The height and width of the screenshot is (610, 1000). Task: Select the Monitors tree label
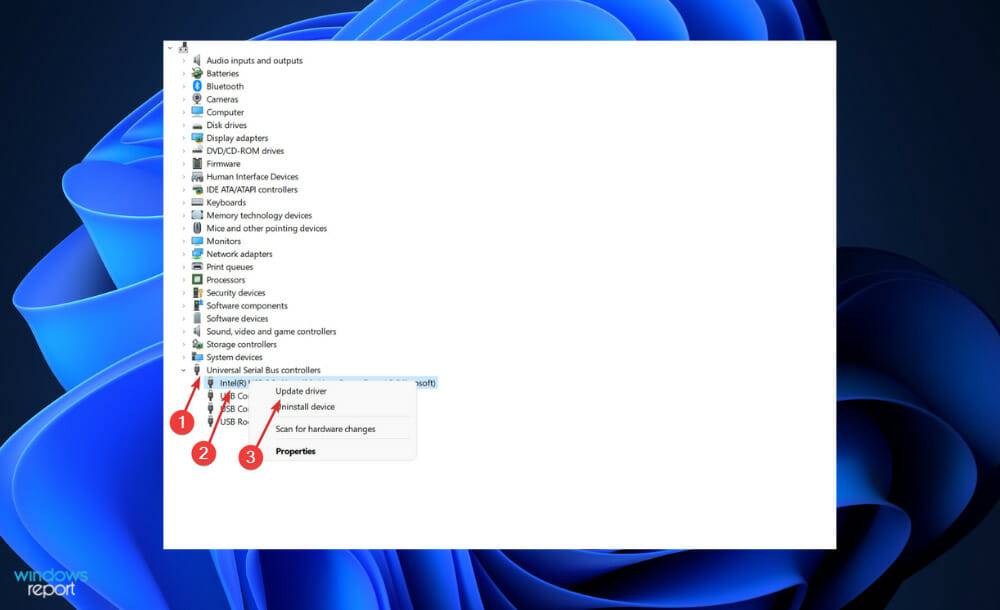(223, 241)
